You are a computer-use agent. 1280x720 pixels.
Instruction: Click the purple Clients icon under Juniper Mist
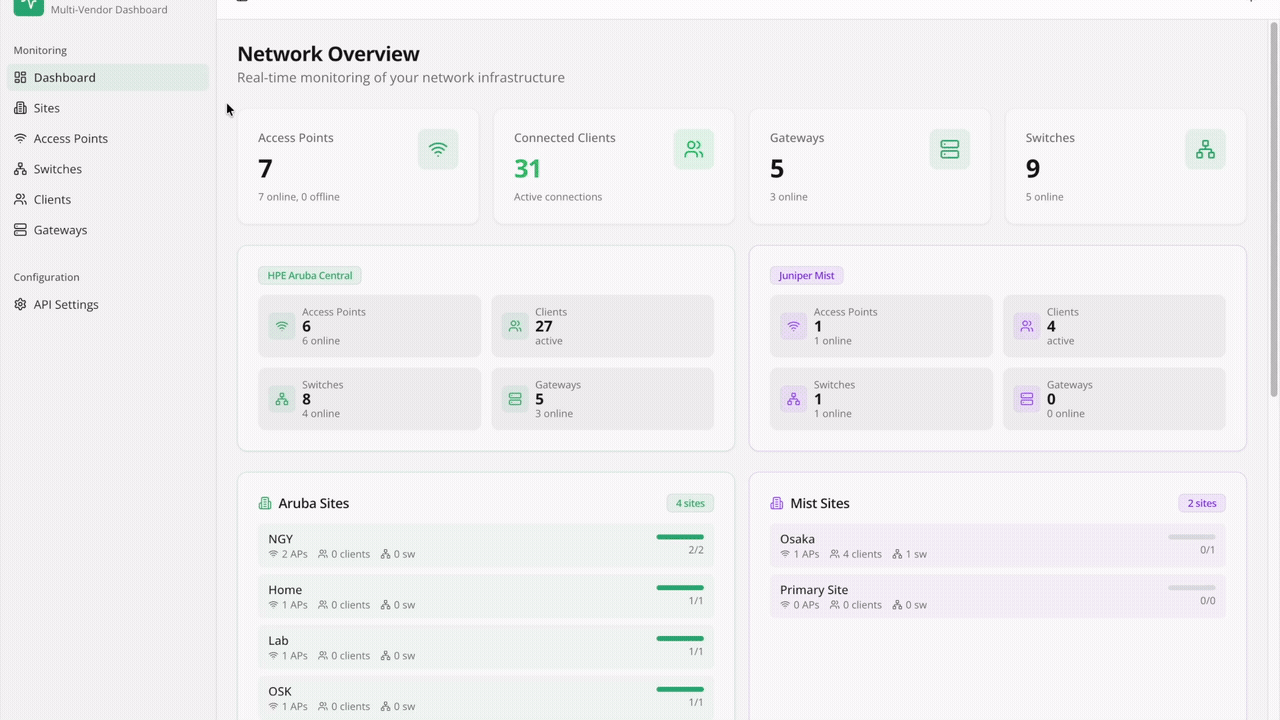pyautogui.click(x=1027, y=326)
